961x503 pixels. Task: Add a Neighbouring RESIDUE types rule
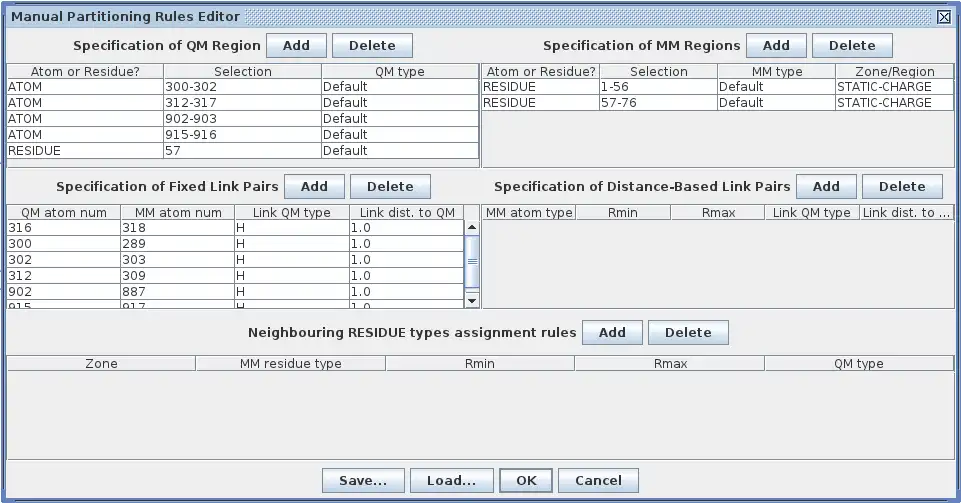click(612, 332)
